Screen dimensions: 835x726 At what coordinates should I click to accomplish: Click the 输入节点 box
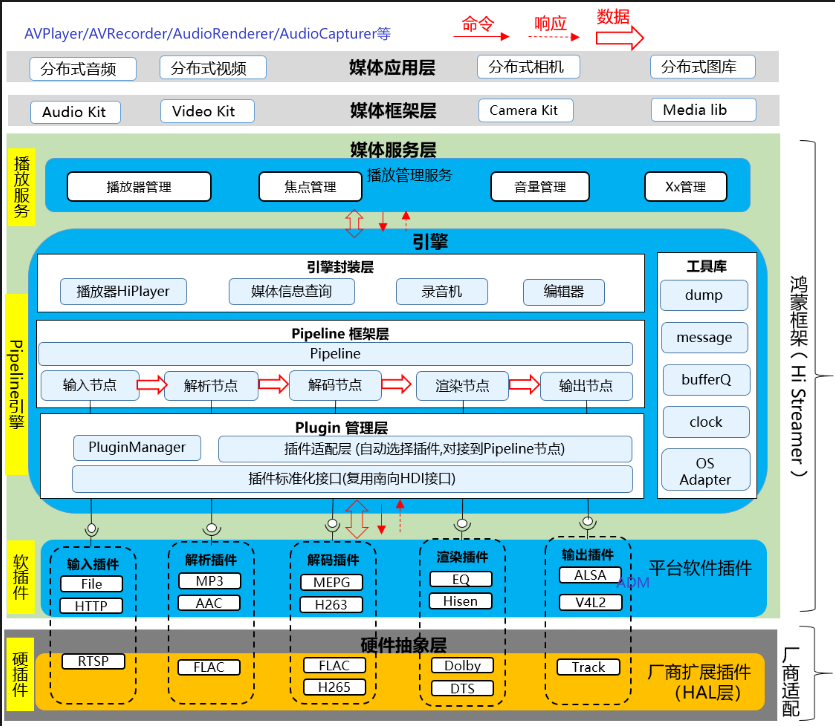click(90, 385)
